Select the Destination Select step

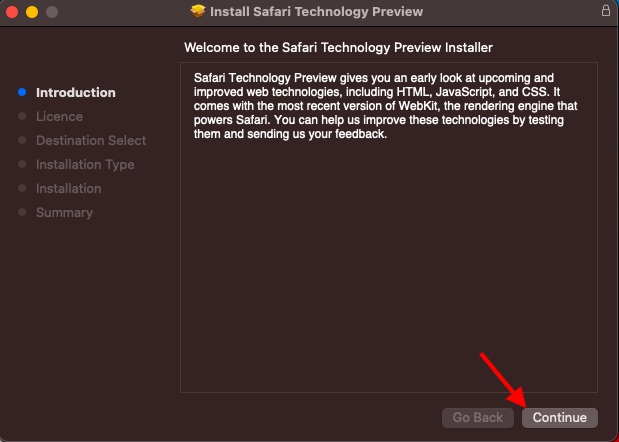(x=91, y=140)
